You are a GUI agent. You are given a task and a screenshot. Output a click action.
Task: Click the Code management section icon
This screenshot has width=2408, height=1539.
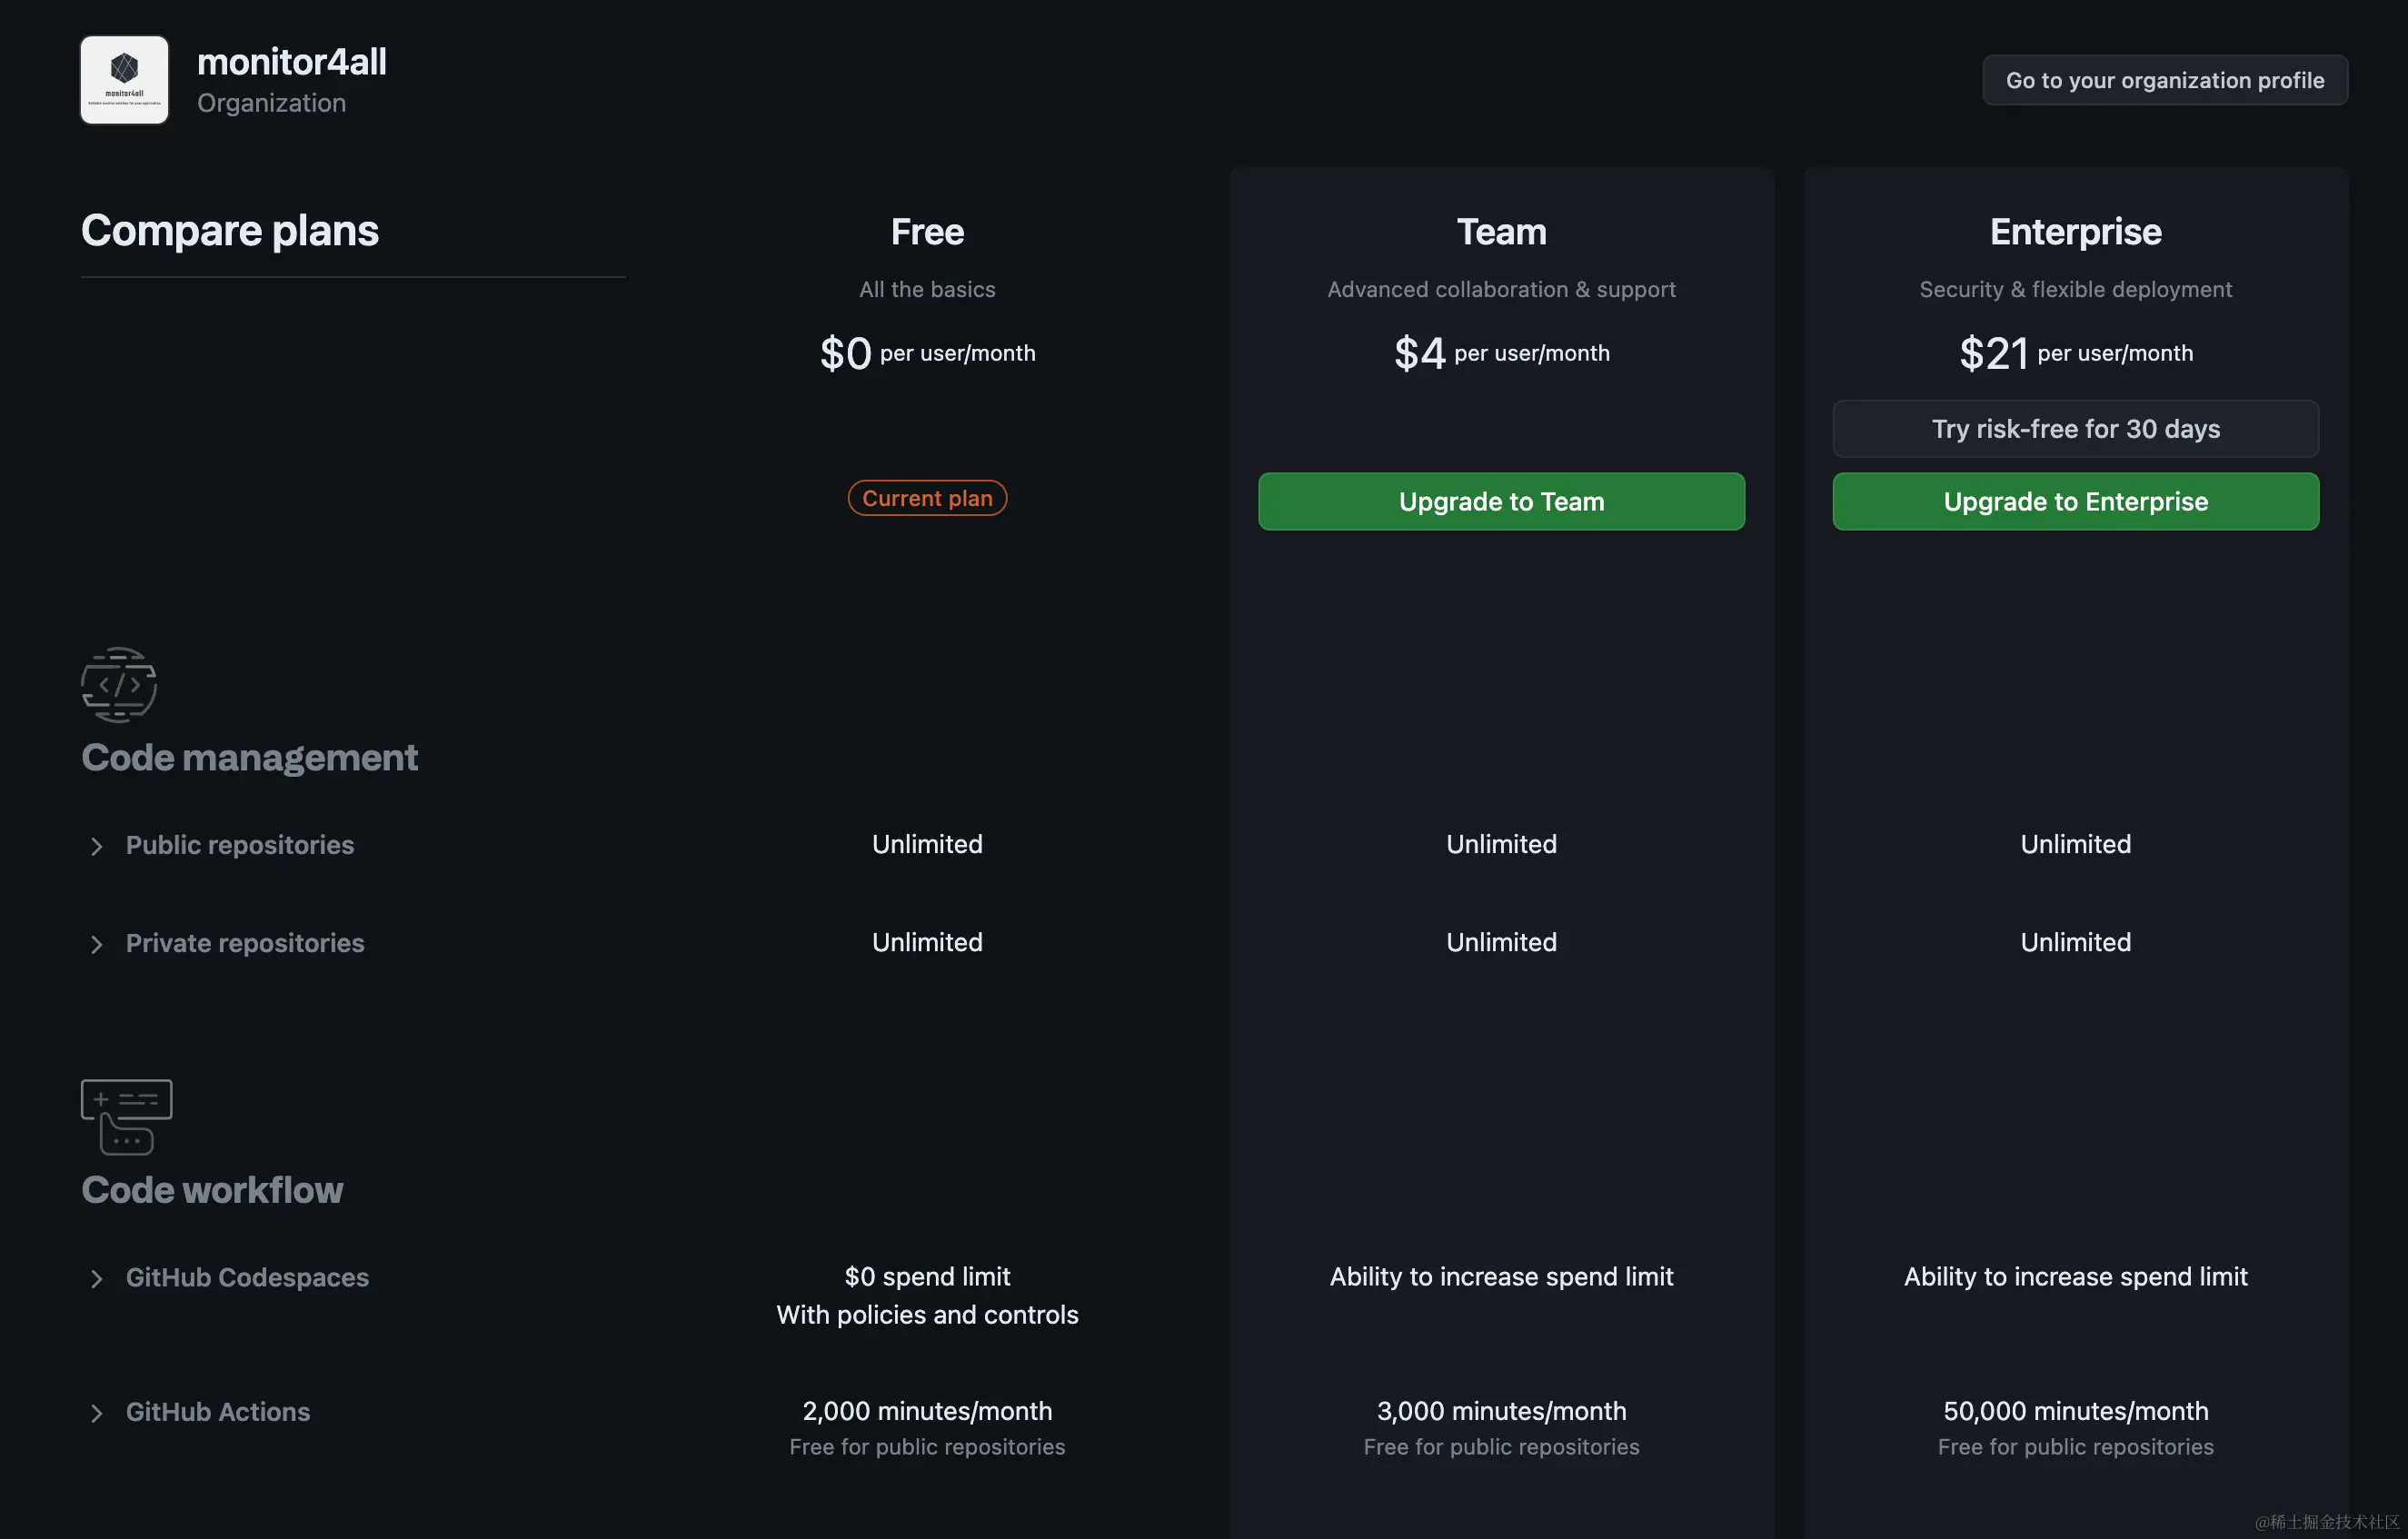point(119,685)
